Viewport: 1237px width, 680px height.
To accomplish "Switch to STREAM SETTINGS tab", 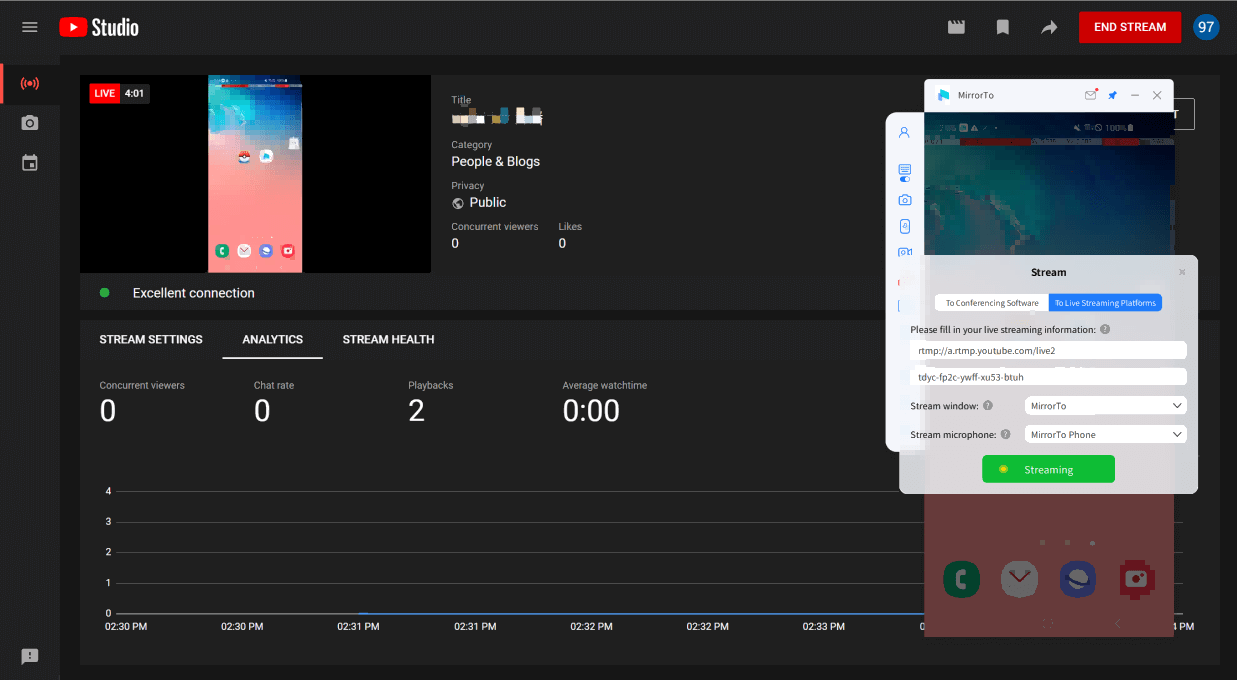I will pyautogui.click(x=151, y=340).
